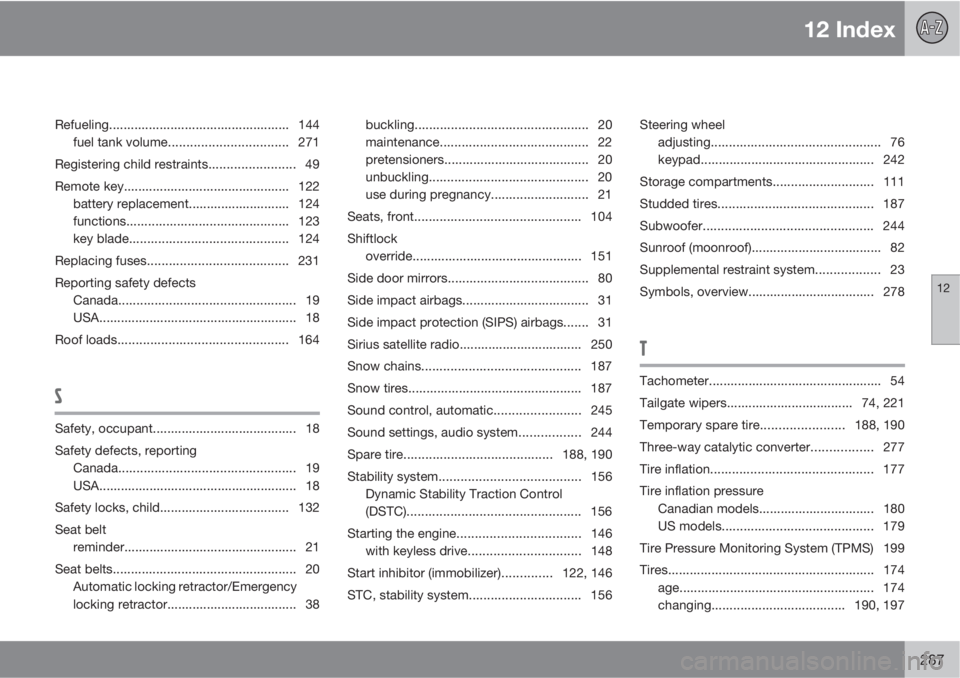Select the 'Stability system' entry
This screenshot has height=678, width=960.
click(479, 476)
